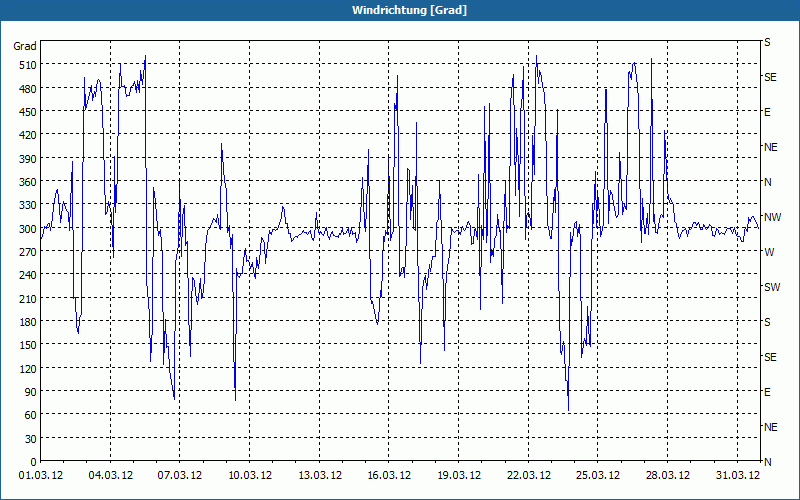This screenshot has height=500, width=800.
Task: Click the 60 y-axis value
Action: point(31,415)
